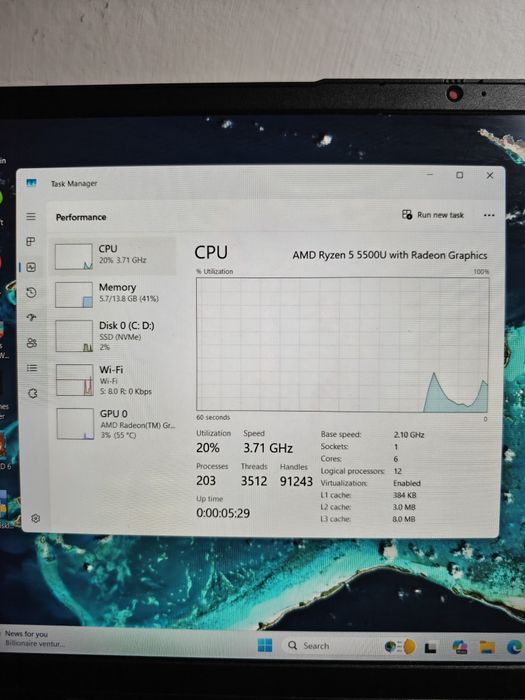This screenshot has height=700, width=525.
Task: Open the Processes page icon in sidebar
Action: (31, 242)
